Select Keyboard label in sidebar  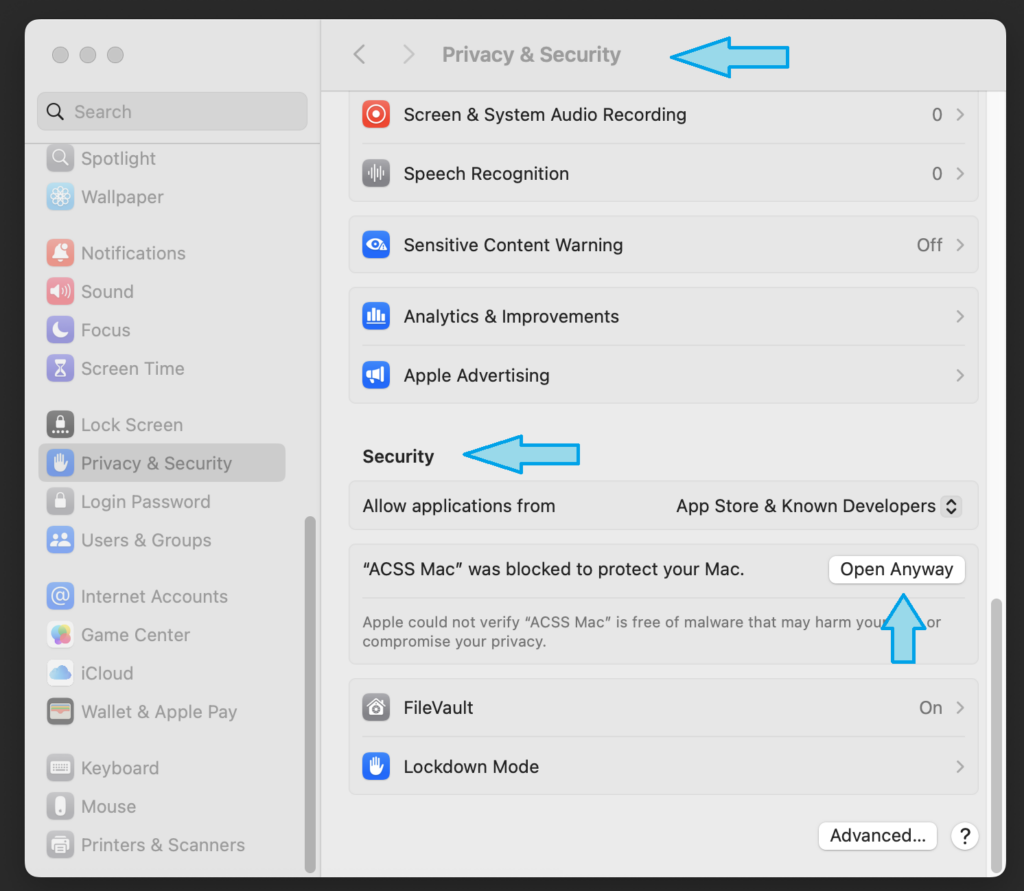(120, 768)
